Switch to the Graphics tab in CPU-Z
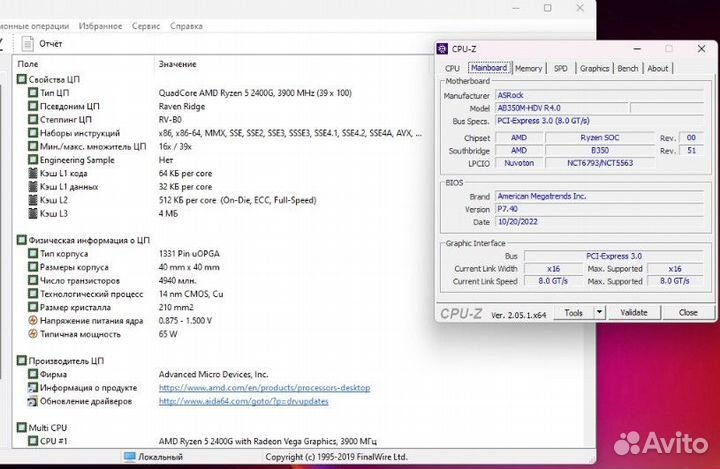The height and width of the screenshot is (469, 720). coord(594,68)
